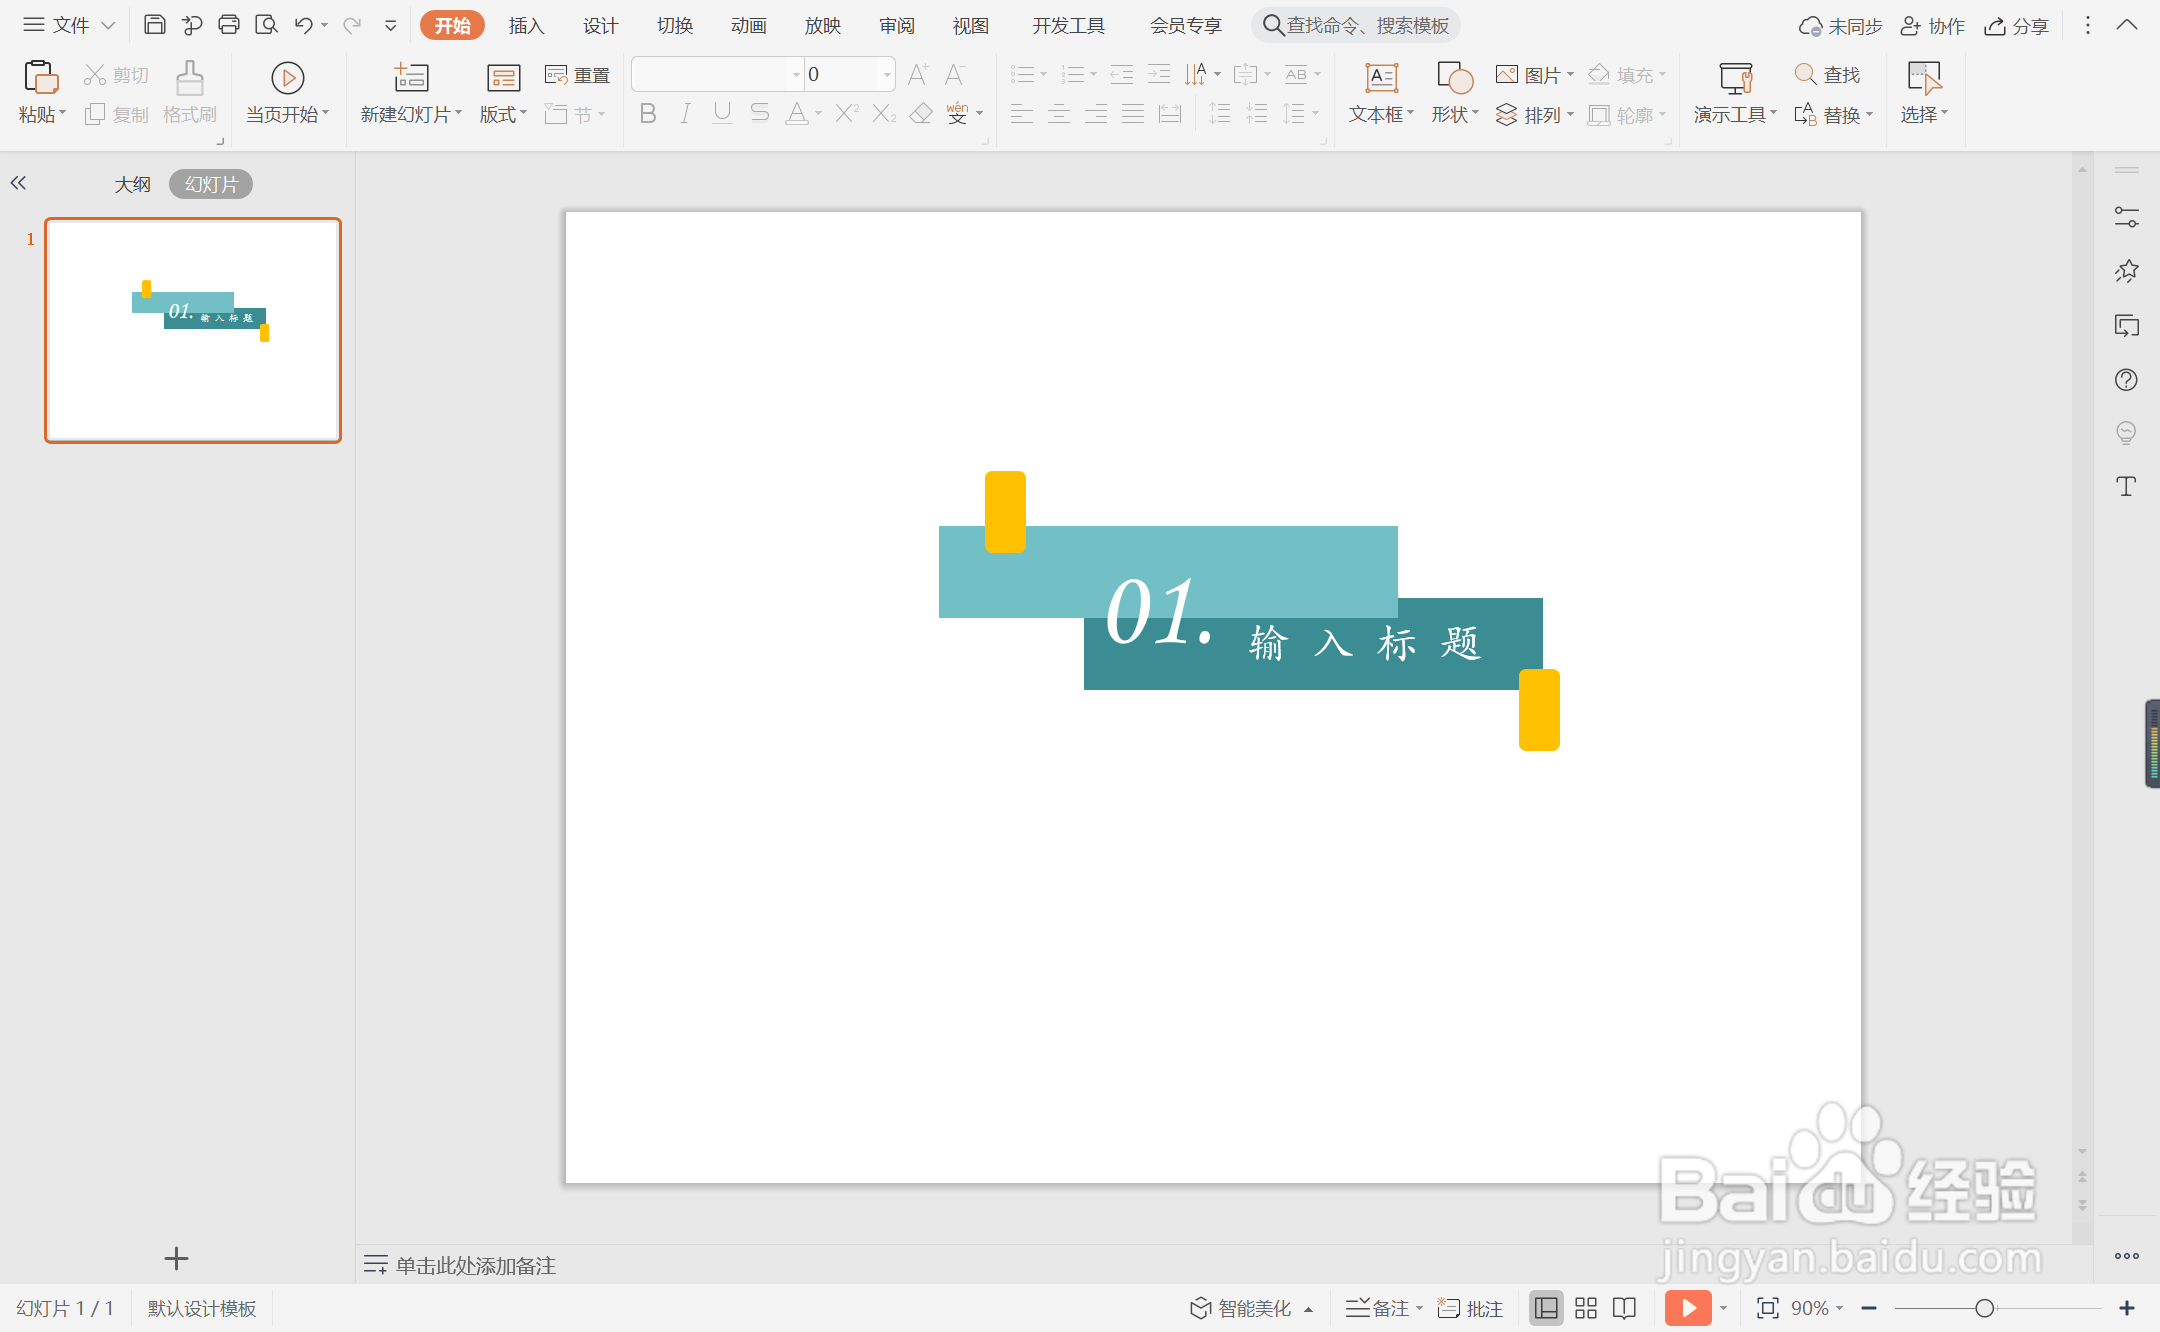2160x1332 pixels.
Task: Click the Print icon
Action: [x=229, y=25]
